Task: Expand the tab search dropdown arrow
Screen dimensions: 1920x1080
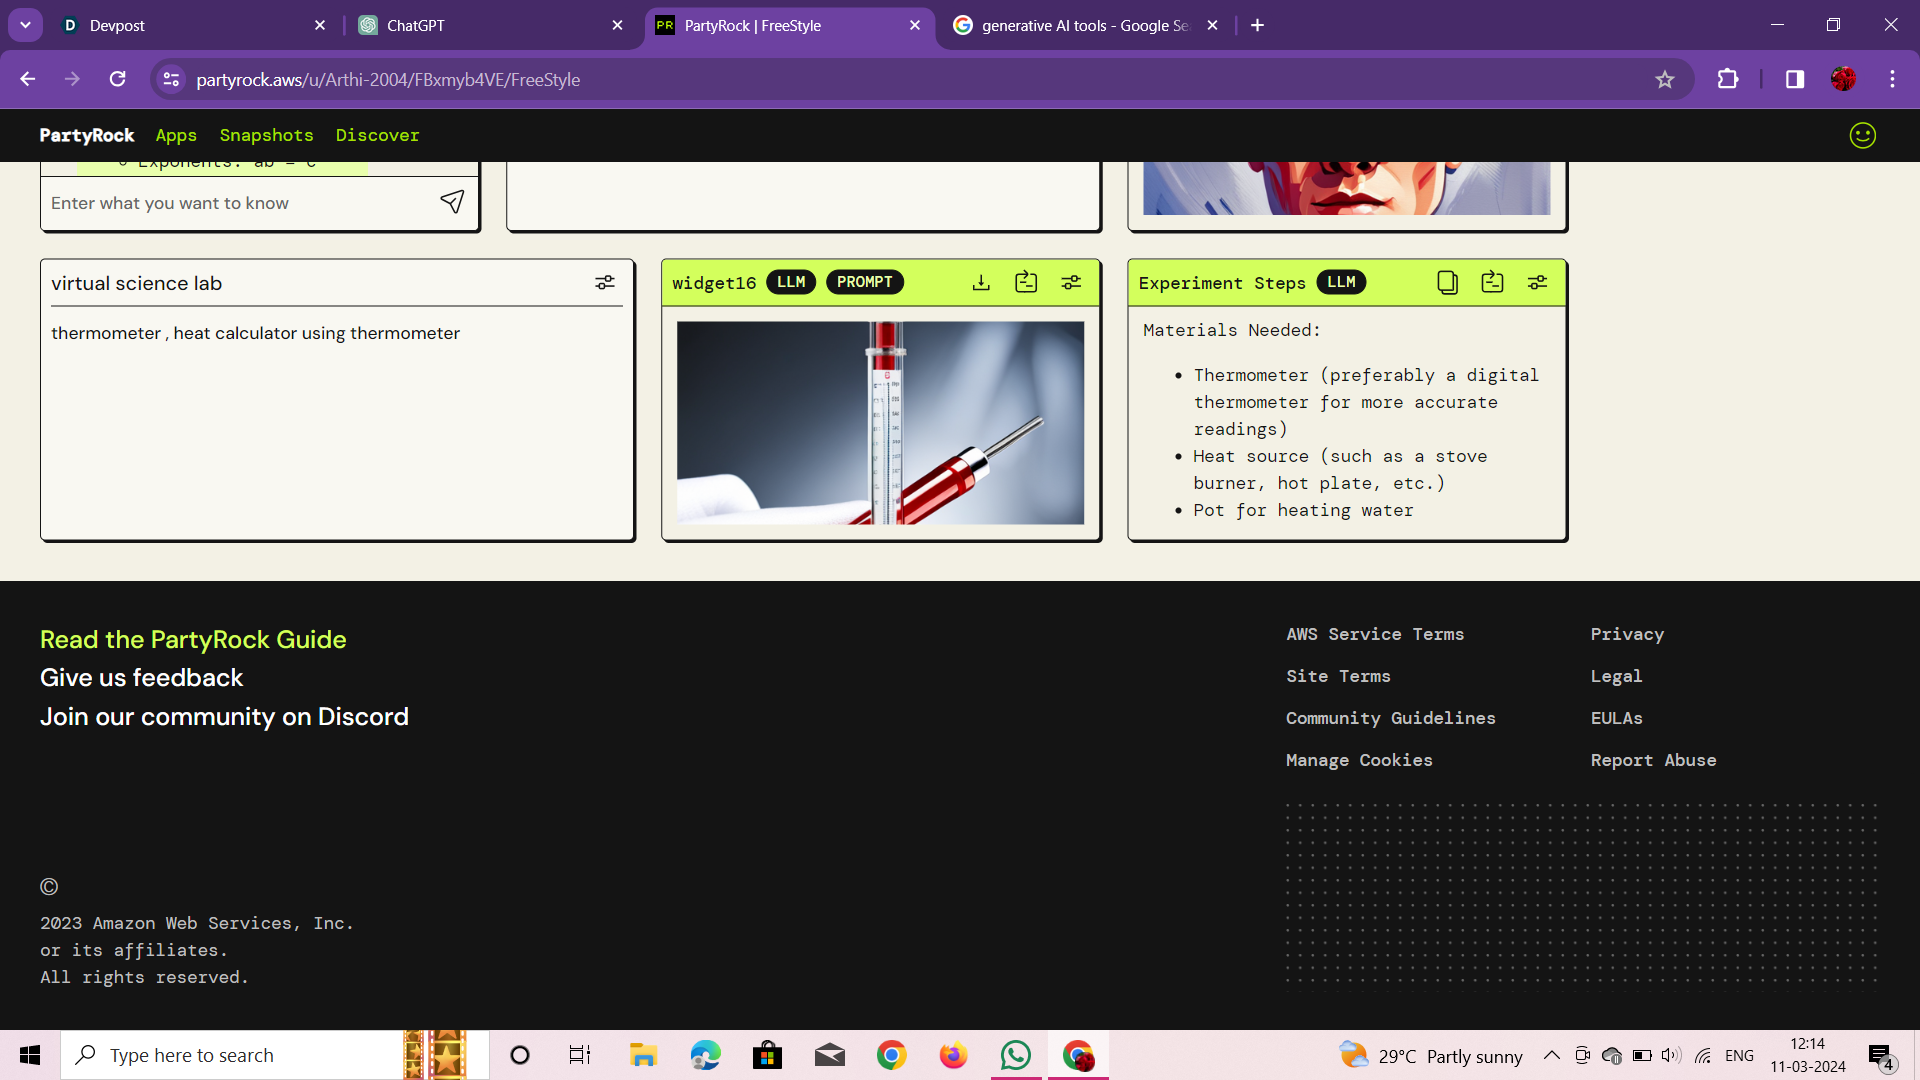Action: click(25, 25)
